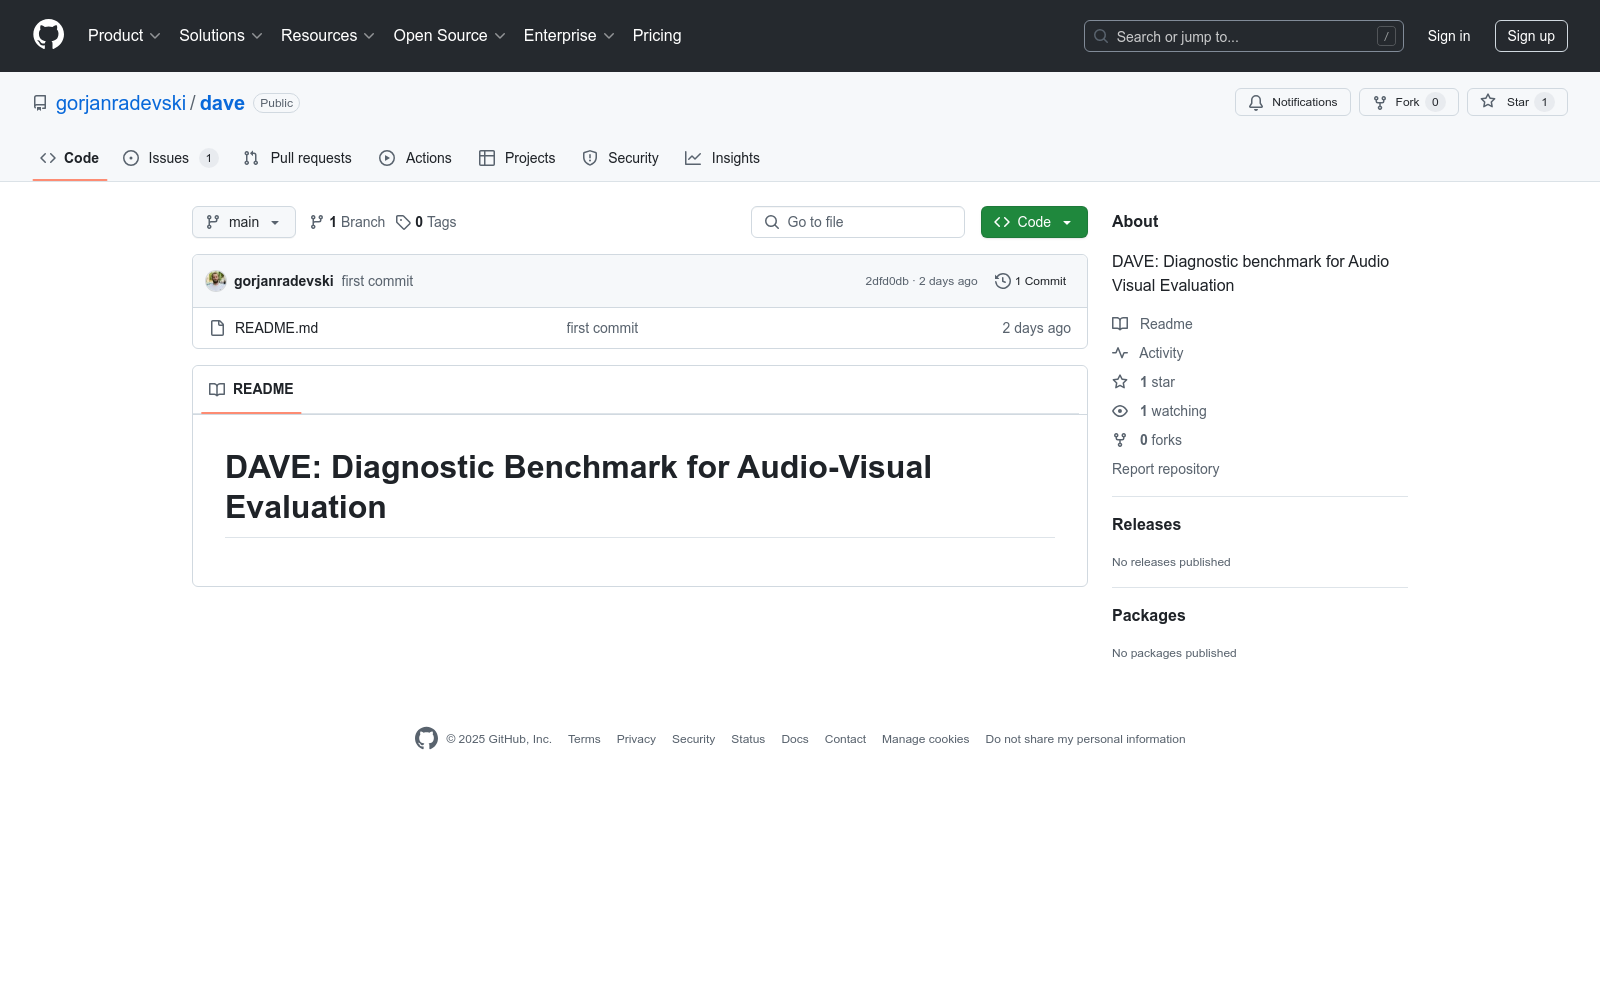
Task: Open the Pull requests tab
Action: [x=298, y=158]
